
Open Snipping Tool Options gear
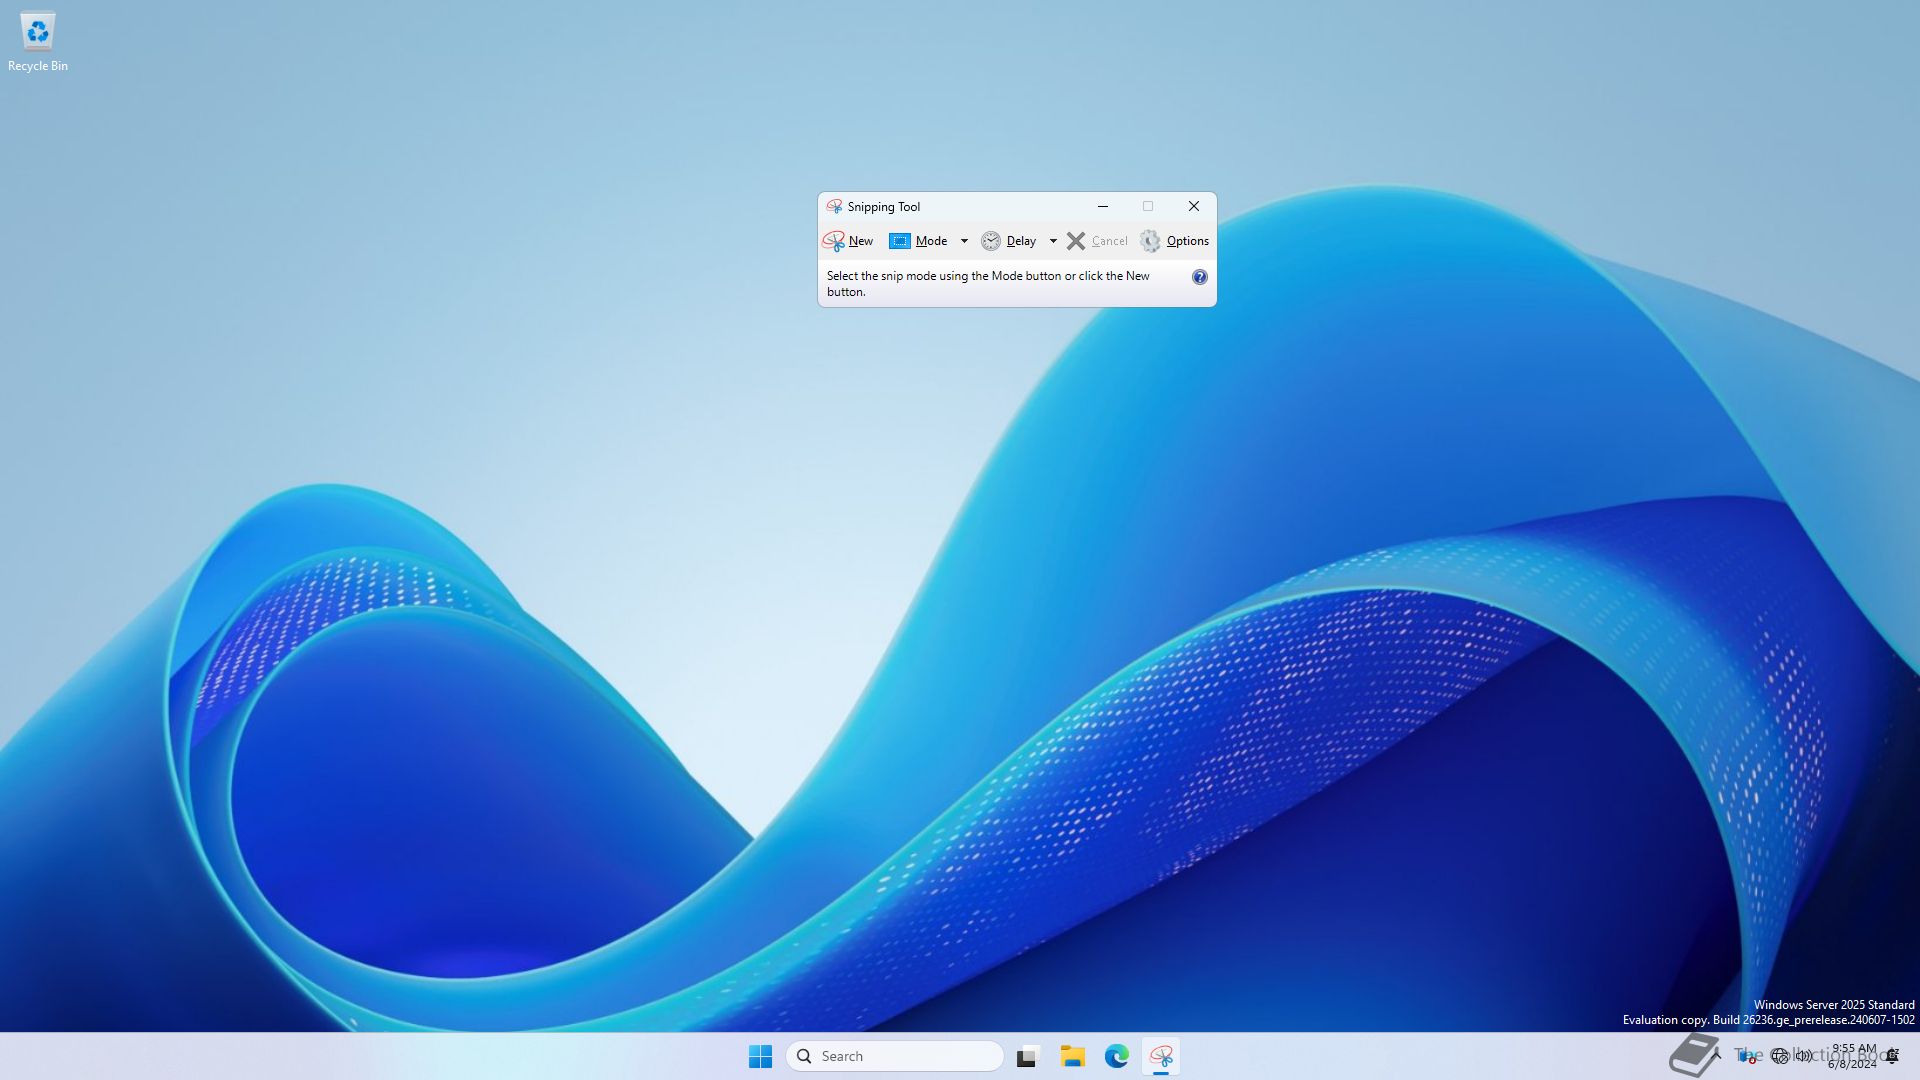click(1150, 241)
